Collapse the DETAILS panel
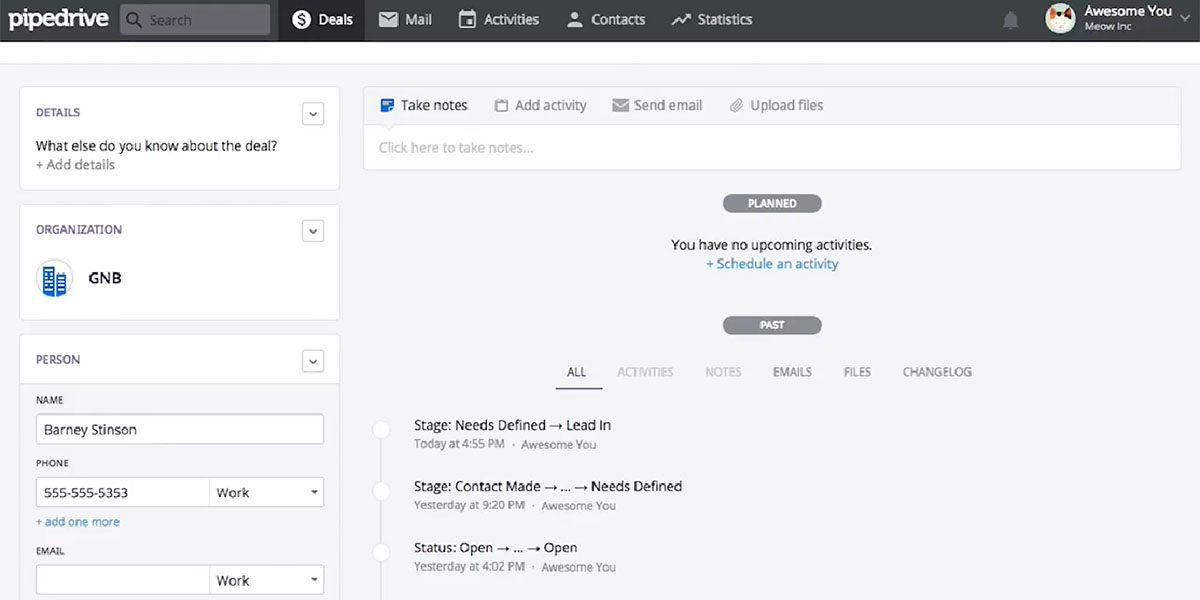 (312, 113)
